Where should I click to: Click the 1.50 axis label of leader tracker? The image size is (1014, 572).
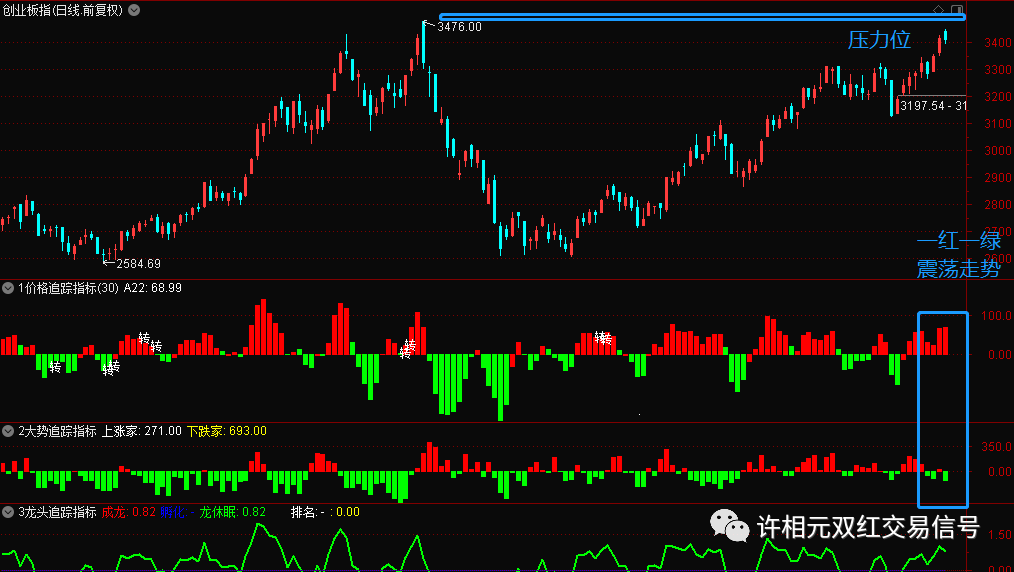[x=1001, y=535]
